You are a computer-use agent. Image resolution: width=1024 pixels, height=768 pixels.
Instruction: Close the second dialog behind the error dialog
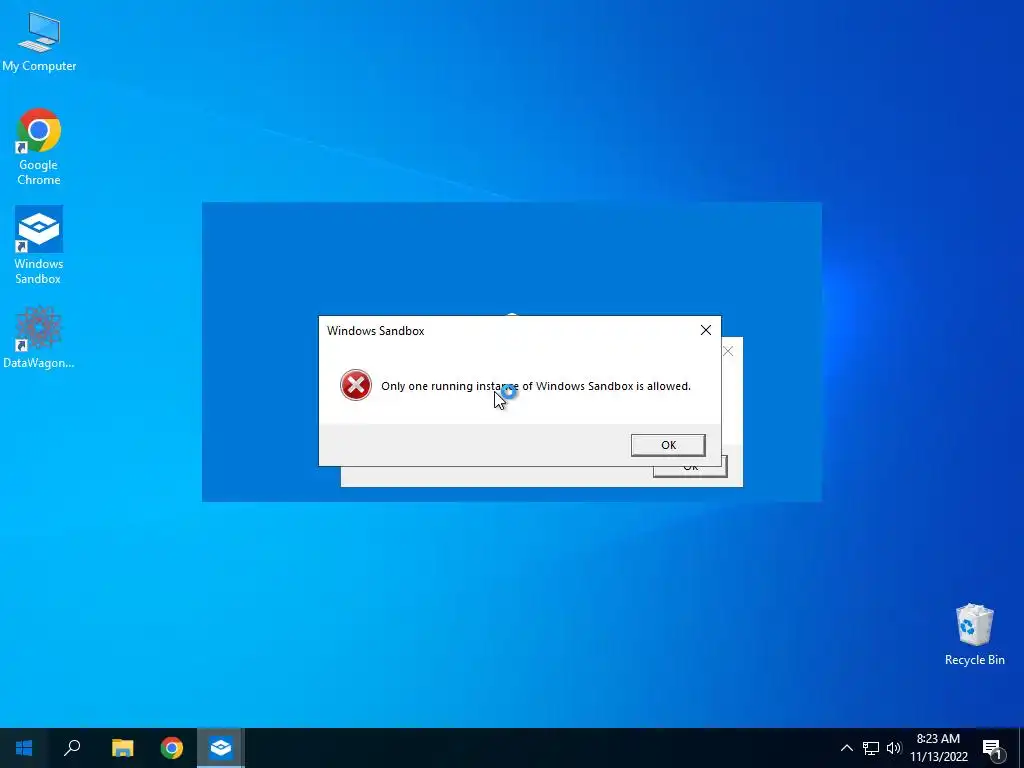pos(729,351)
